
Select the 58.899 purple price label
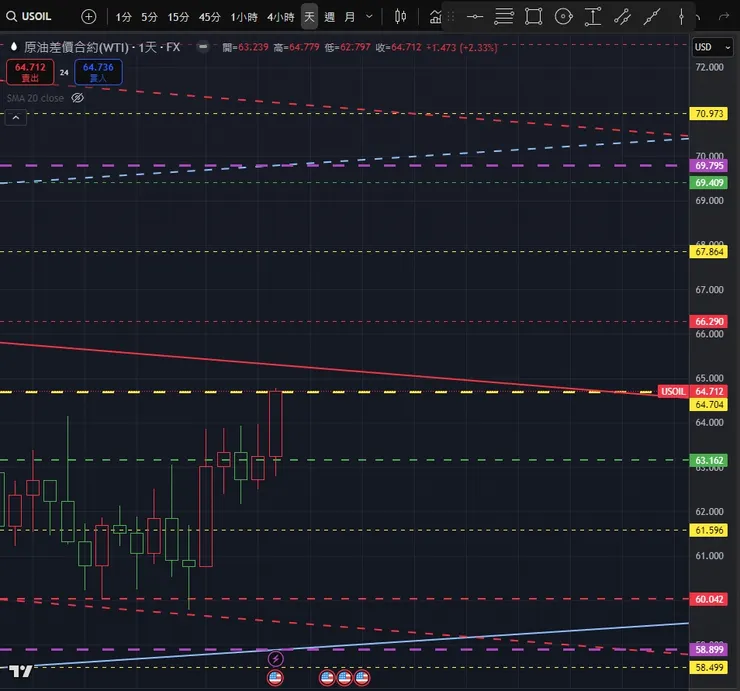[709, 649]
